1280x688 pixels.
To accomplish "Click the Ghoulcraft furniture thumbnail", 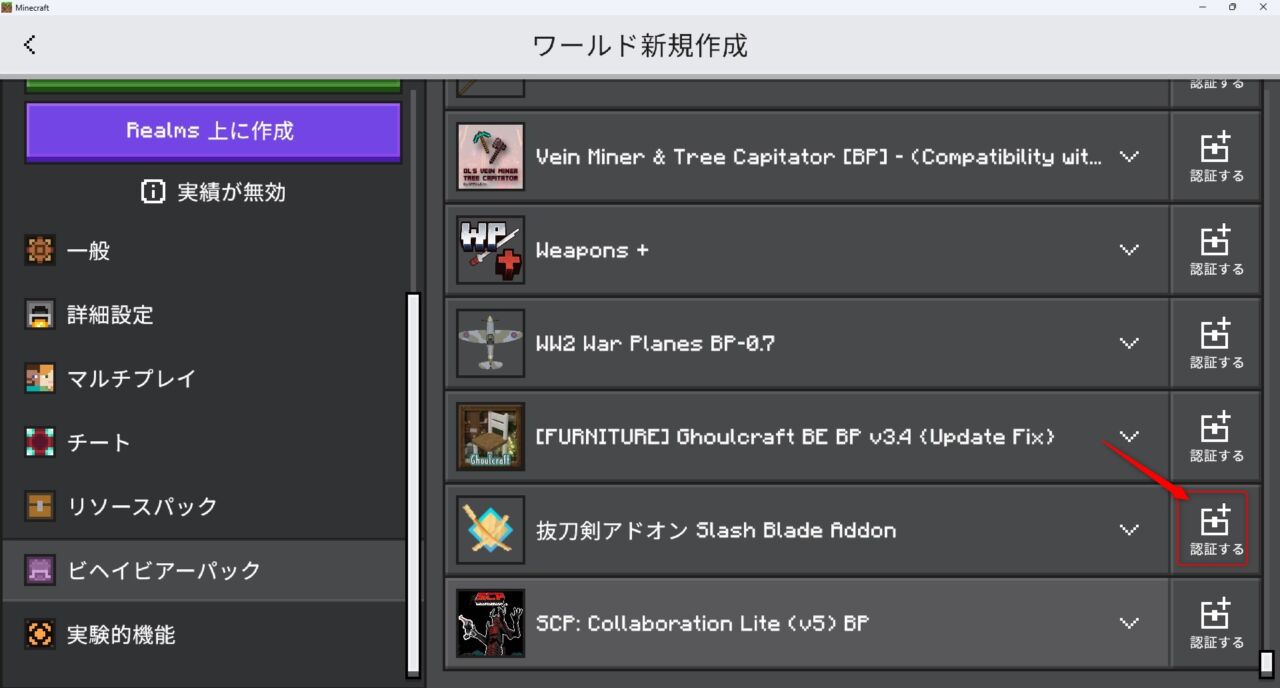I will click(490, 437).
